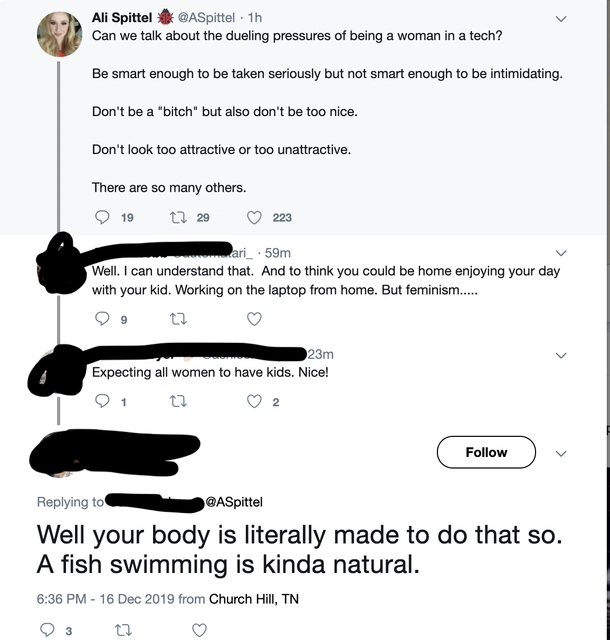Image resolution: width=610 pixels, height=640 pixels.
Task: Like the 'But feminism' reply
Action: coord(254,319)
